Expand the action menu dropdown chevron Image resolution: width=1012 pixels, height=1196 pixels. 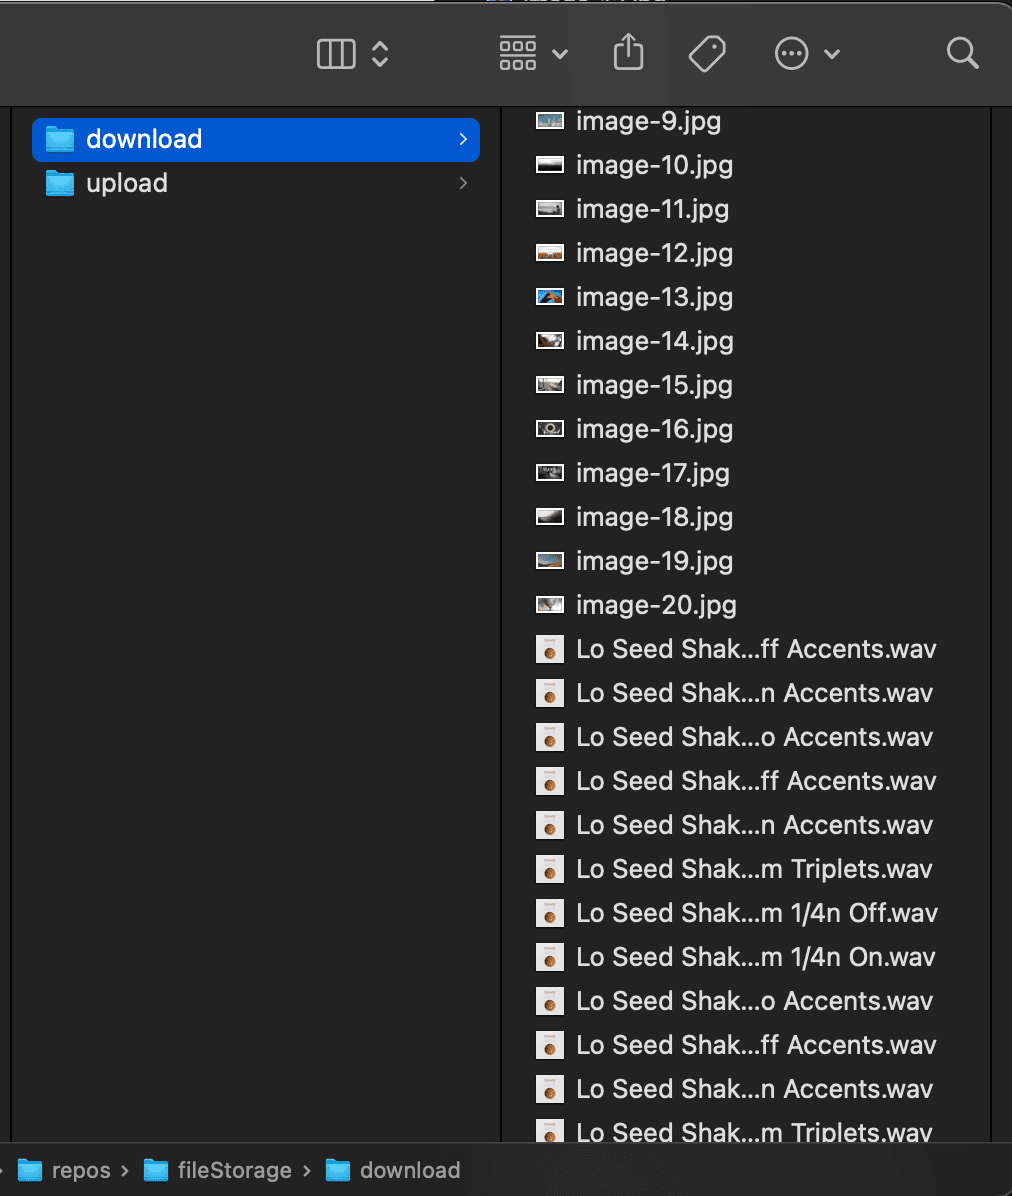click(x=832, y=54)
